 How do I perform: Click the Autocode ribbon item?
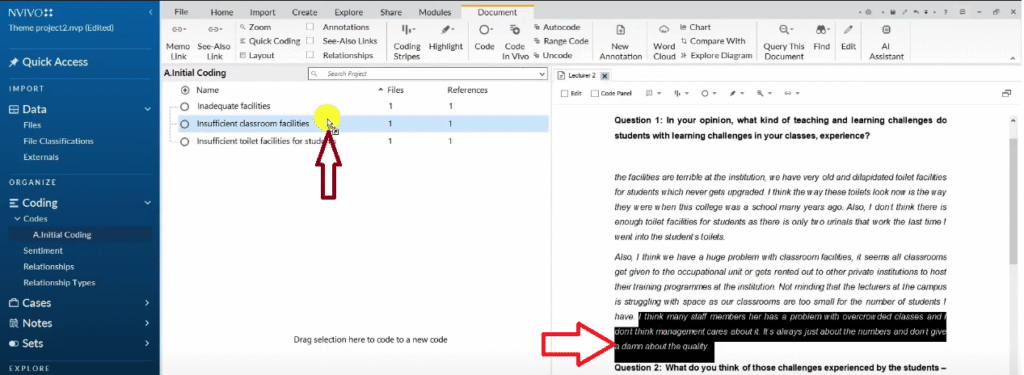pos(556,27)
